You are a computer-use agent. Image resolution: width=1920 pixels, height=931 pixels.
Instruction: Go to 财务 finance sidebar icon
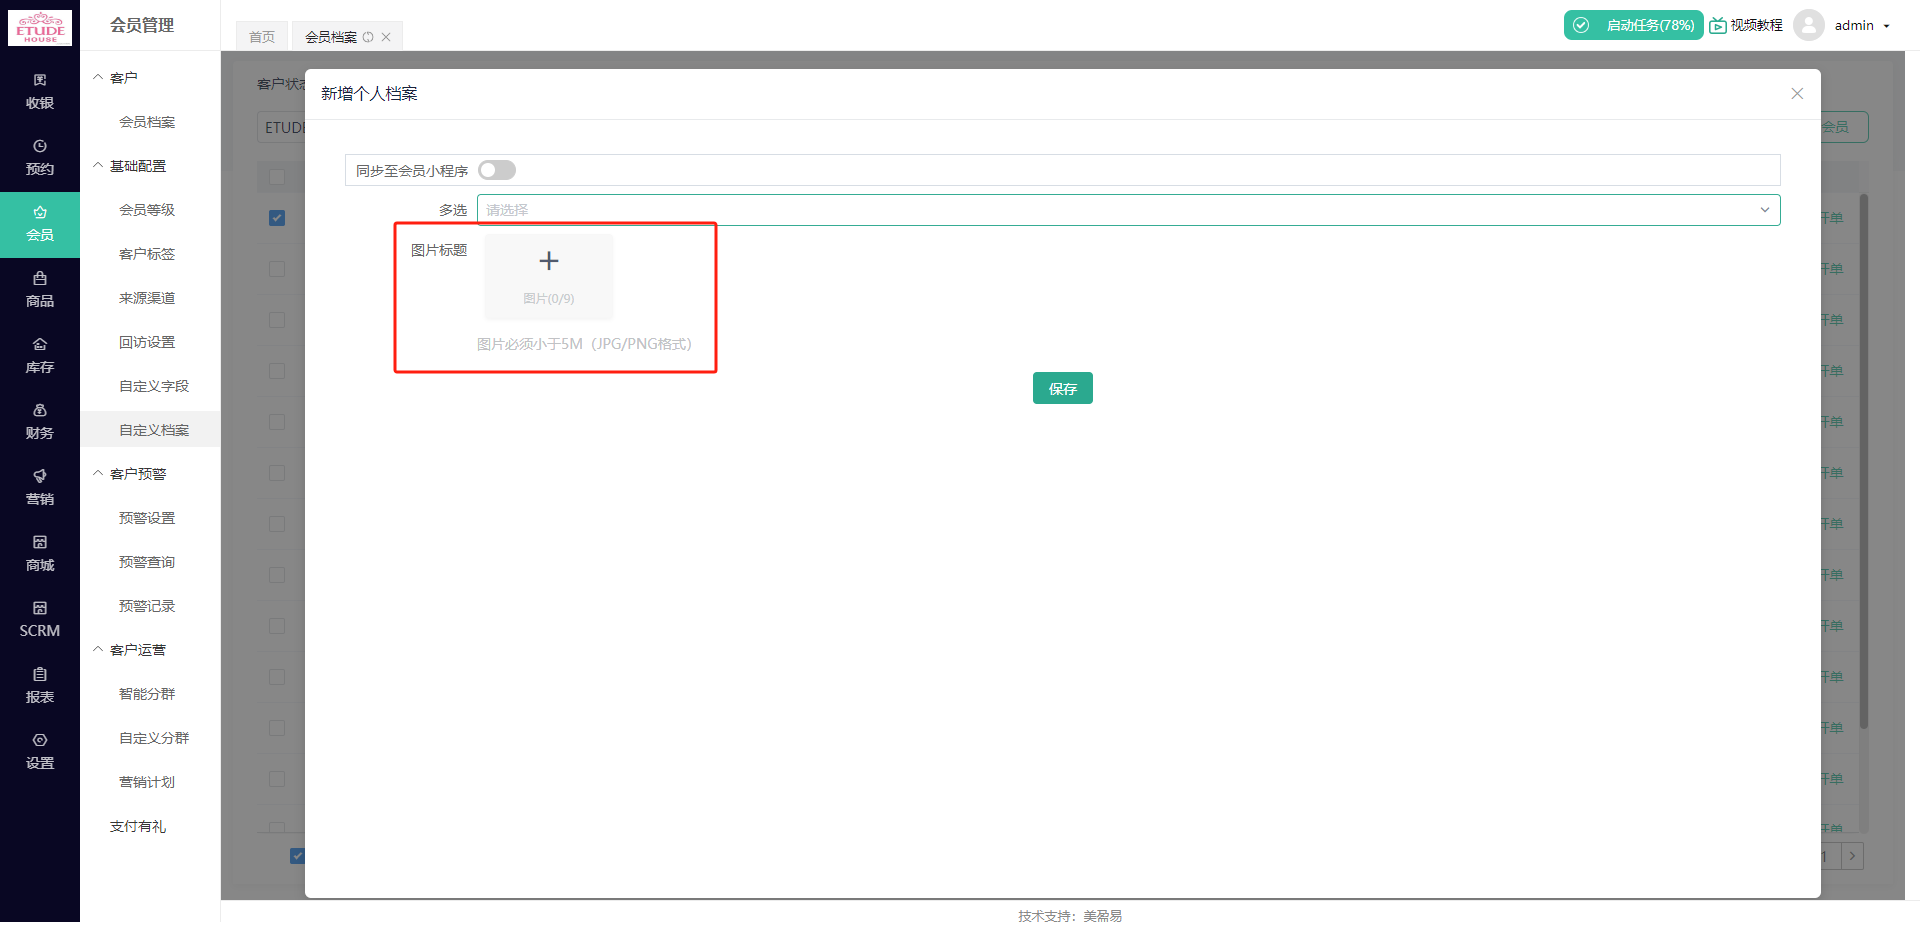tap(40, 421)
